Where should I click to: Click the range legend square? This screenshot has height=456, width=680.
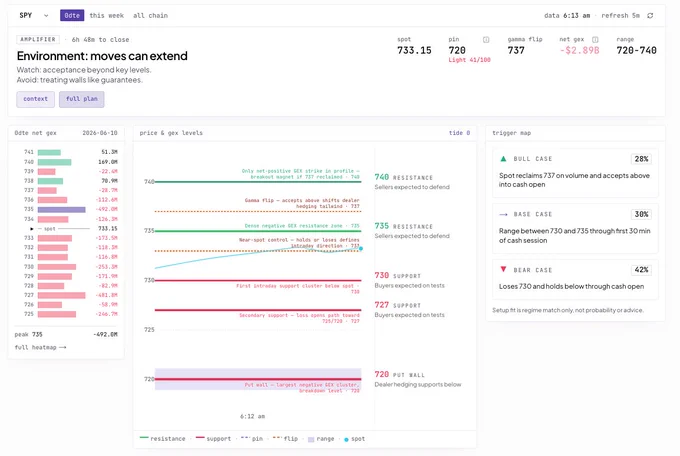coord(311,440)
